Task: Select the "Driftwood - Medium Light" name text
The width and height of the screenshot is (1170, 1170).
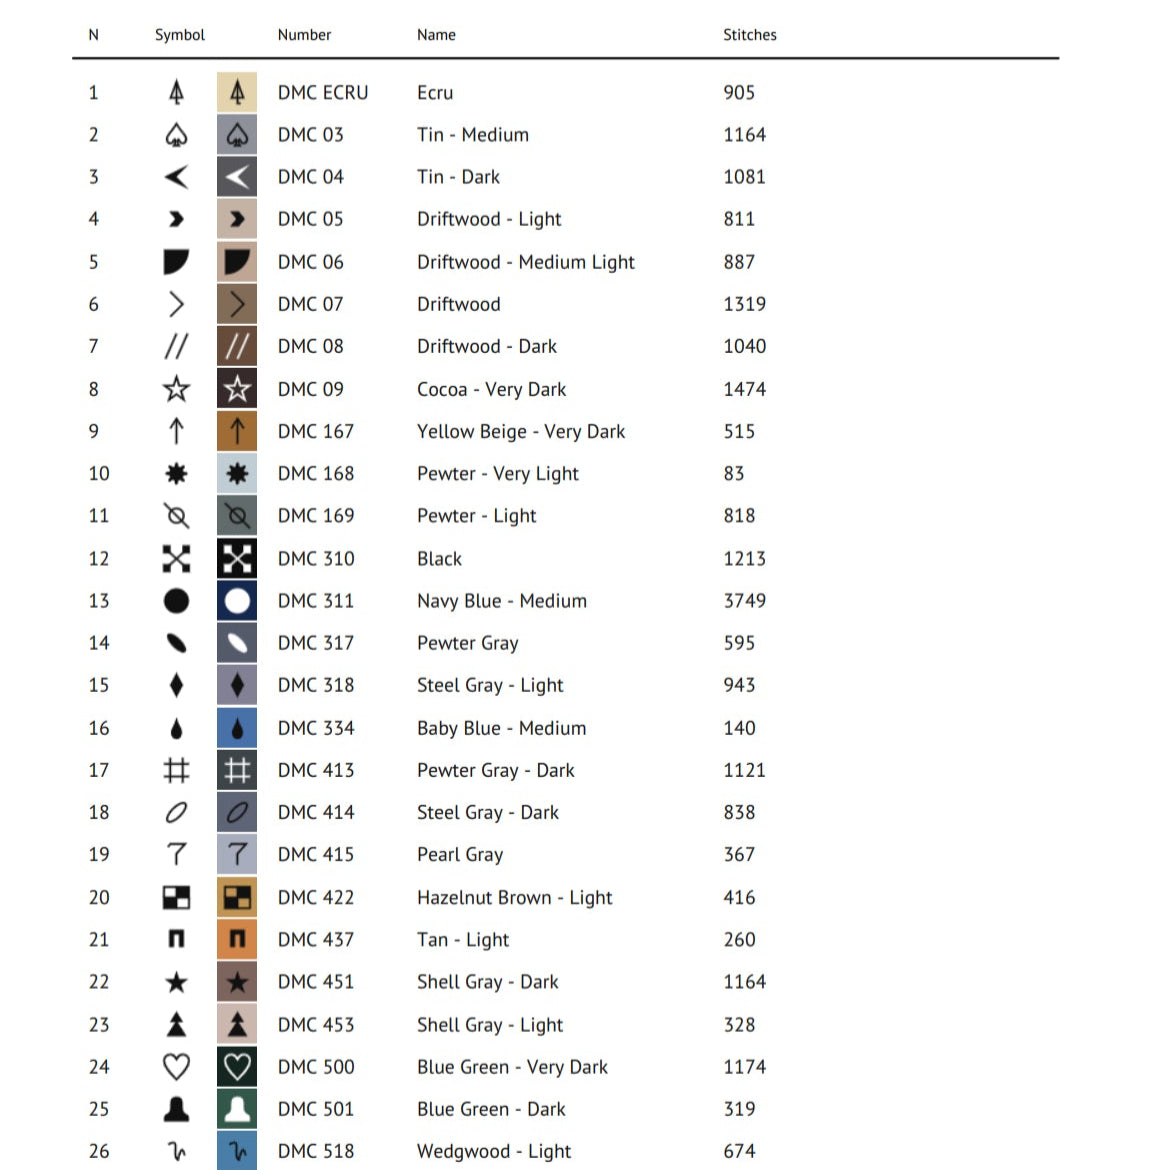Action: pos(525,262)
